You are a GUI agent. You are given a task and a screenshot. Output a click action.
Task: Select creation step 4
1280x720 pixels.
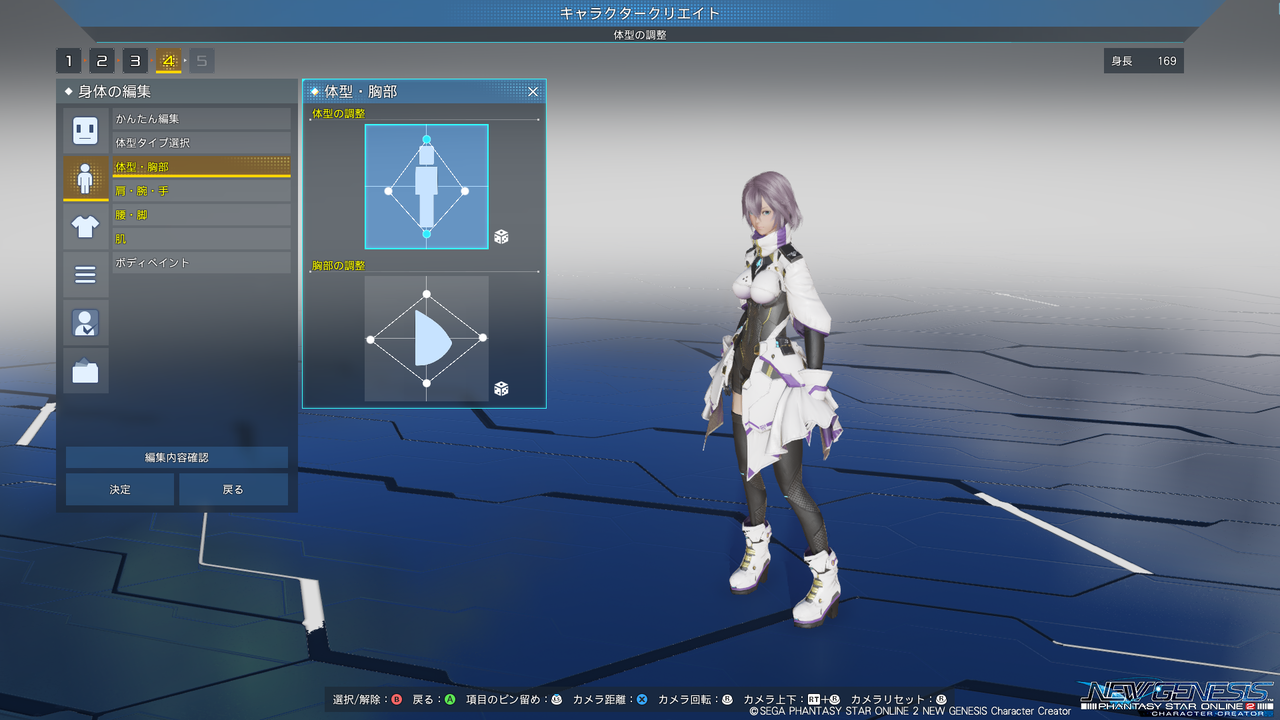[168, 61]
